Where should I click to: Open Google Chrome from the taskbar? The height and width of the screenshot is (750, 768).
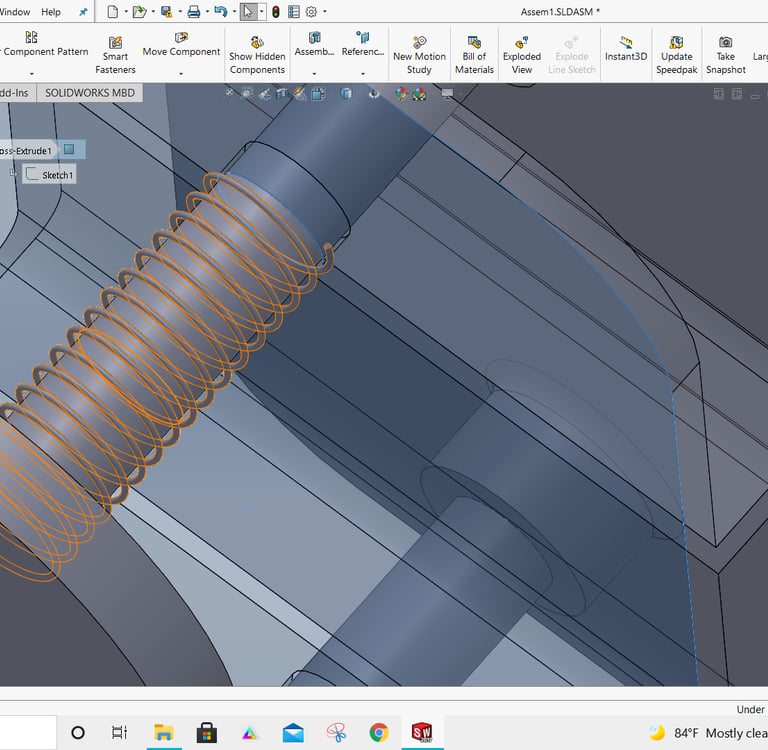pos(378,732)
